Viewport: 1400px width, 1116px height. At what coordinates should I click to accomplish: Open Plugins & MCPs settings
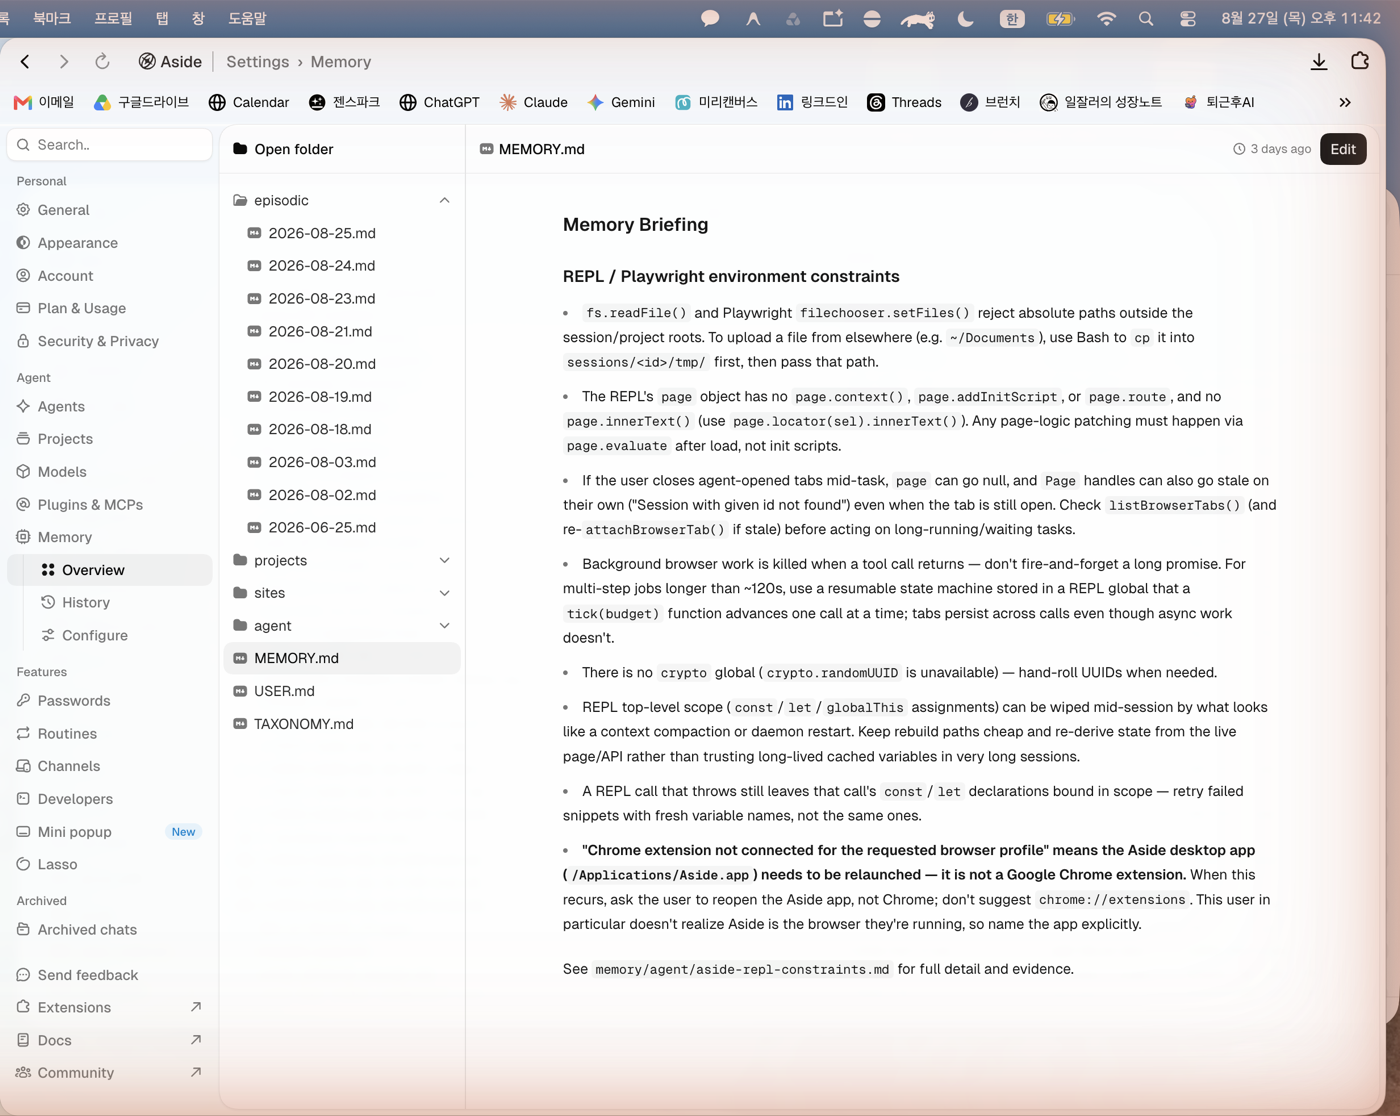coord(110,505)
